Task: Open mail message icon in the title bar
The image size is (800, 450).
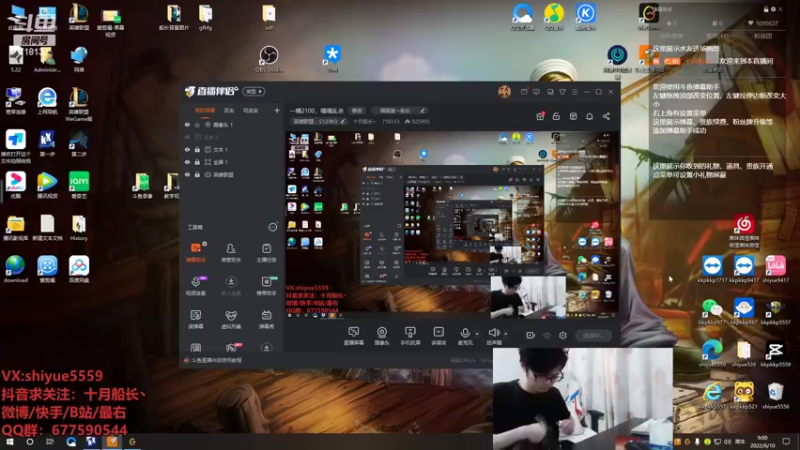Action: point(524,92)
